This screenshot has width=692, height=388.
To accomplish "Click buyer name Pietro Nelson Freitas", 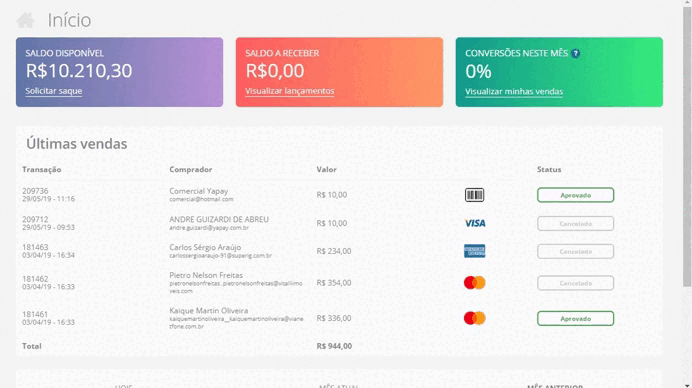I will [206, 275].
